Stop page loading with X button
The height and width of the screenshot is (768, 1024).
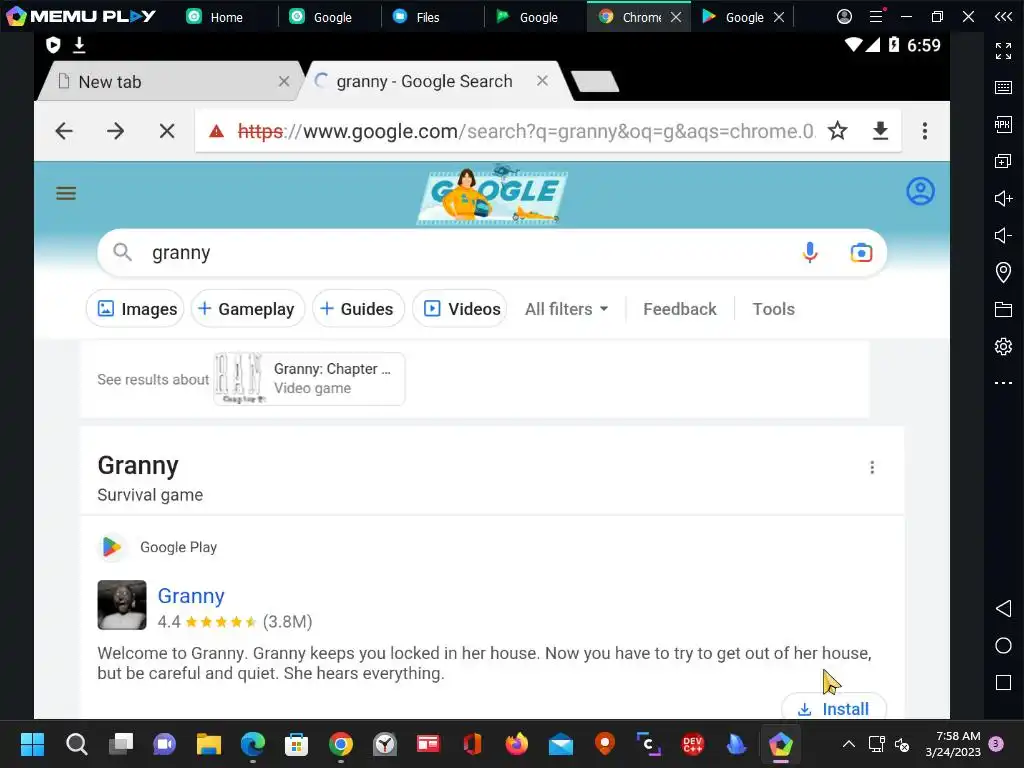[x=167, y=131]
